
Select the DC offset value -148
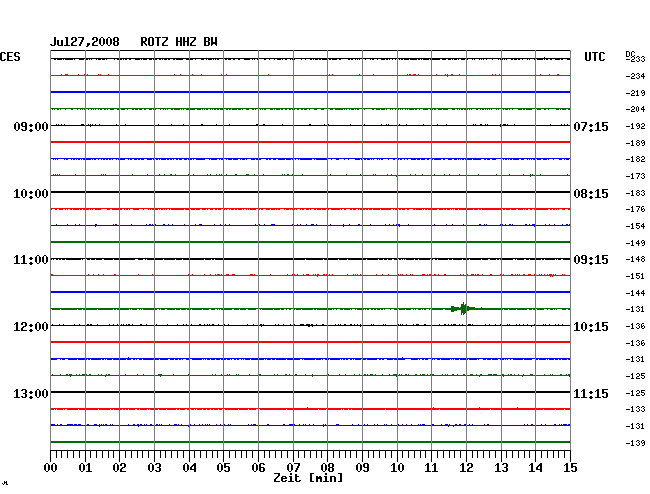point(635,259)
